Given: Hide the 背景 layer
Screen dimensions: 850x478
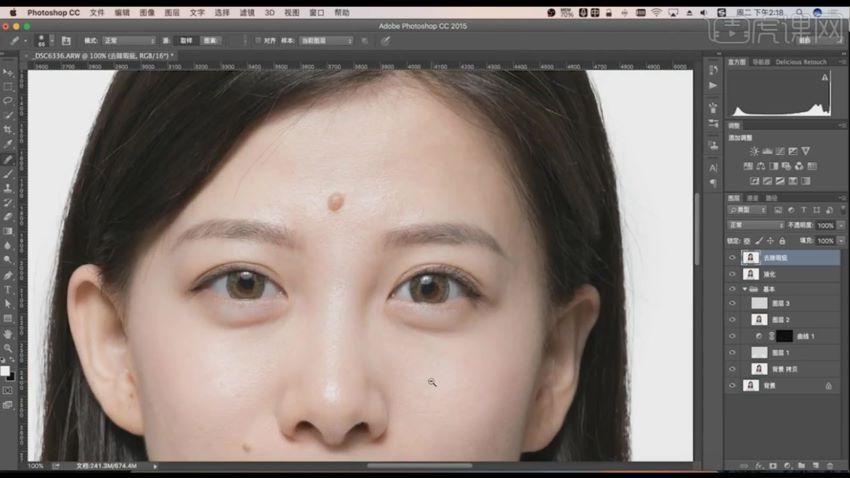Looking at the screenshot, I should pos(732,385).
